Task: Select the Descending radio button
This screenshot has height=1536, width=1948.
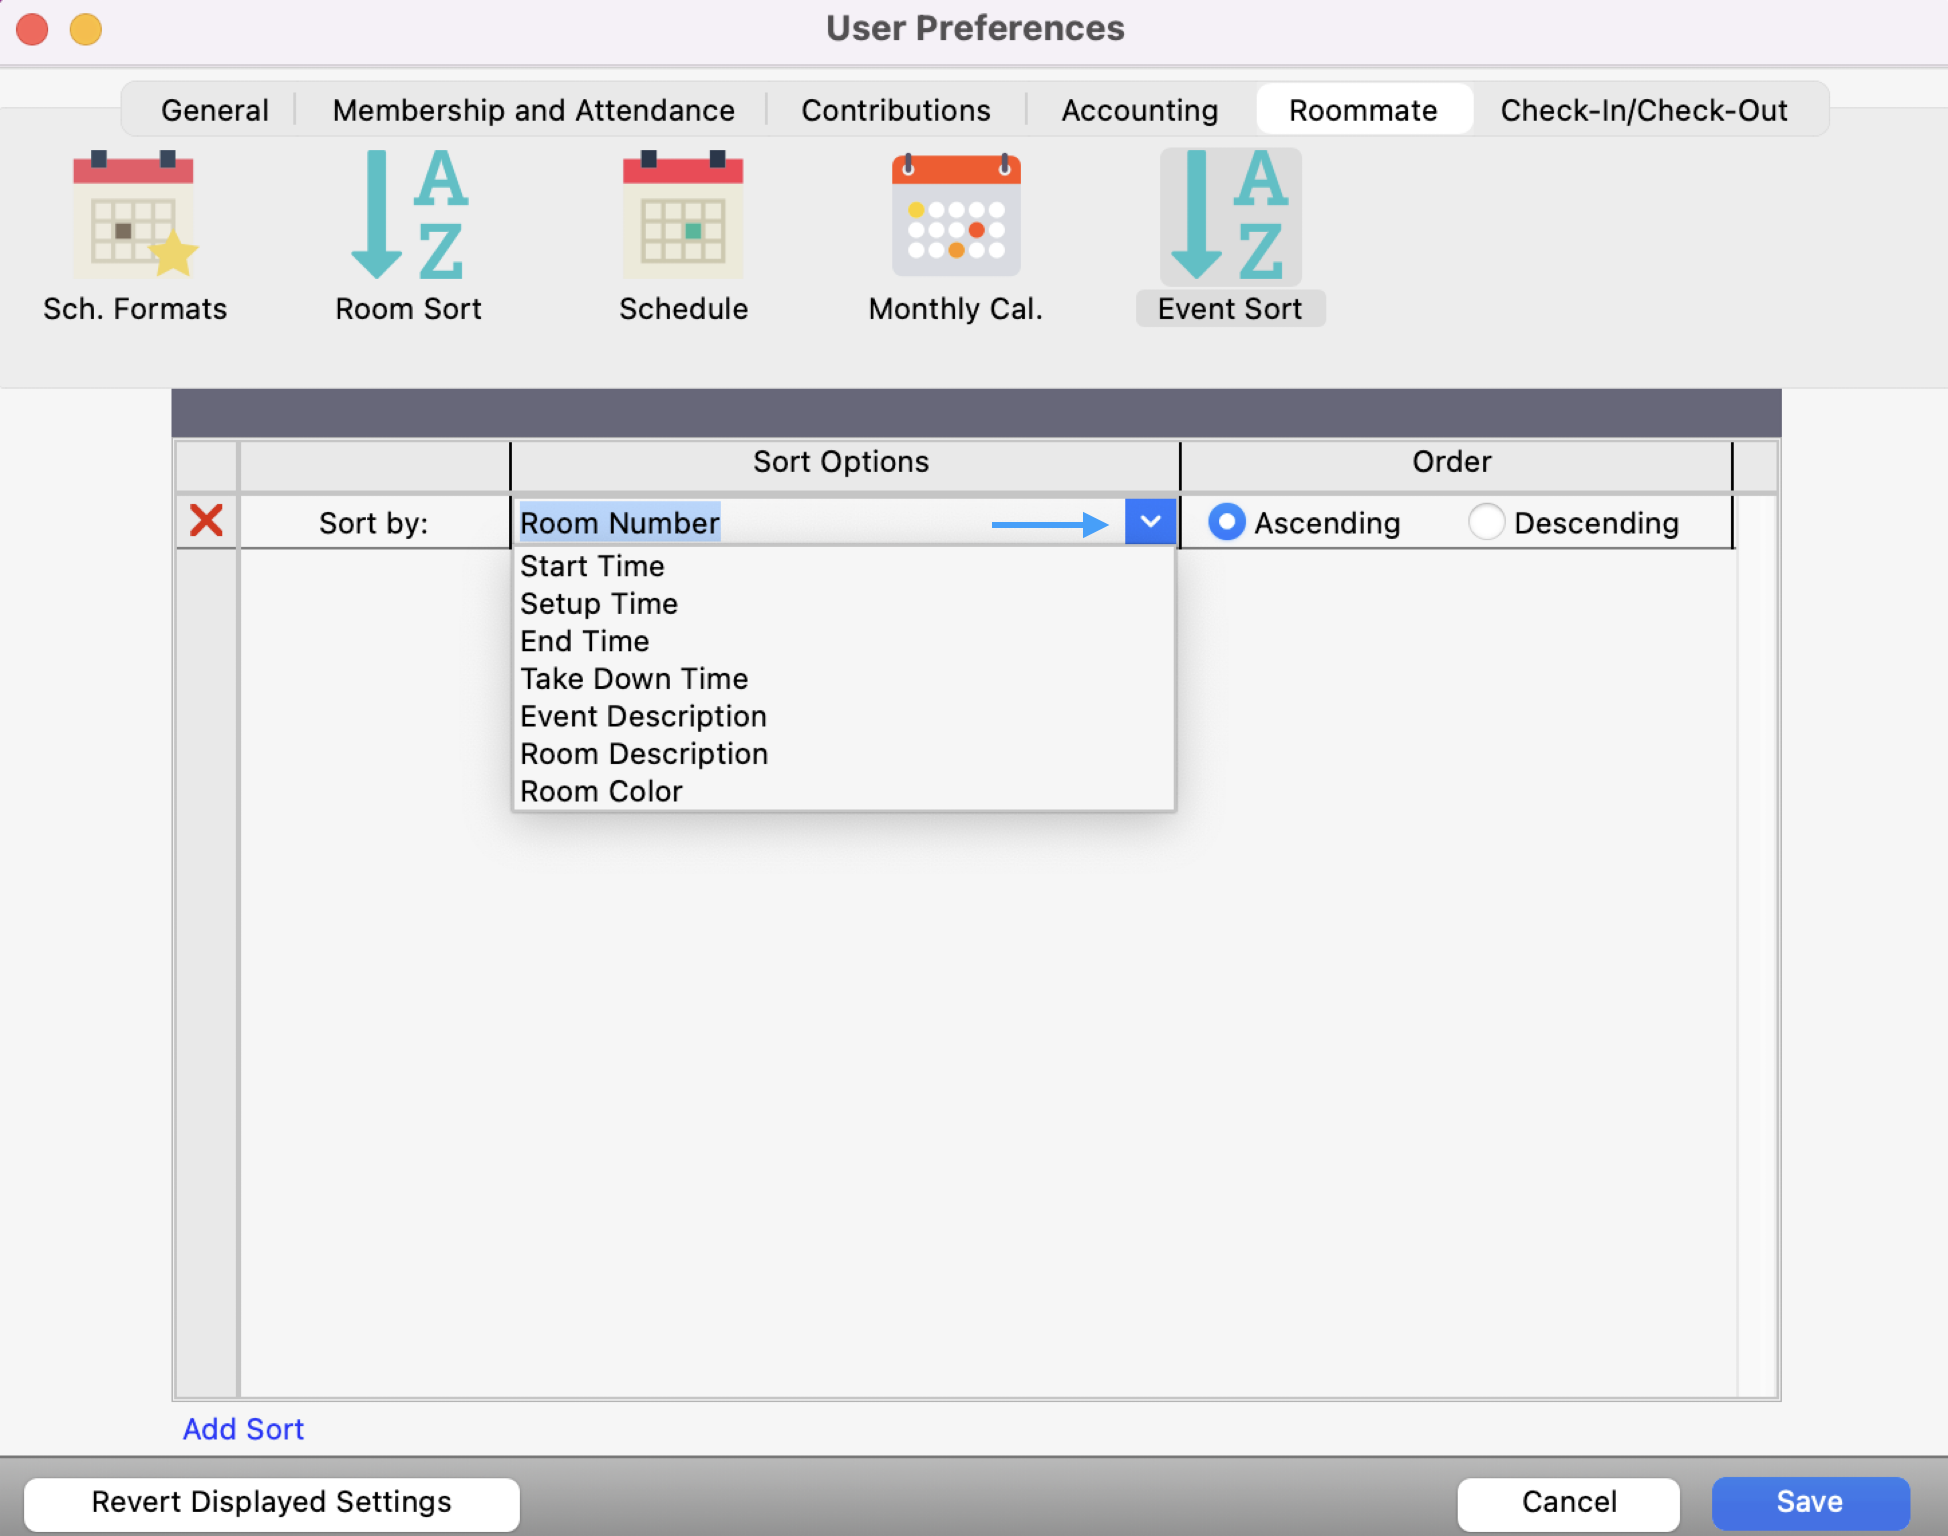Action: coord(1486,522)
